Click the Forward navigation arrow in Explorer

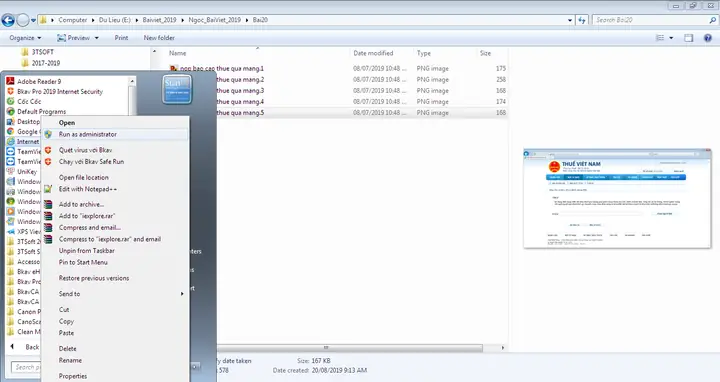point(22,20)
